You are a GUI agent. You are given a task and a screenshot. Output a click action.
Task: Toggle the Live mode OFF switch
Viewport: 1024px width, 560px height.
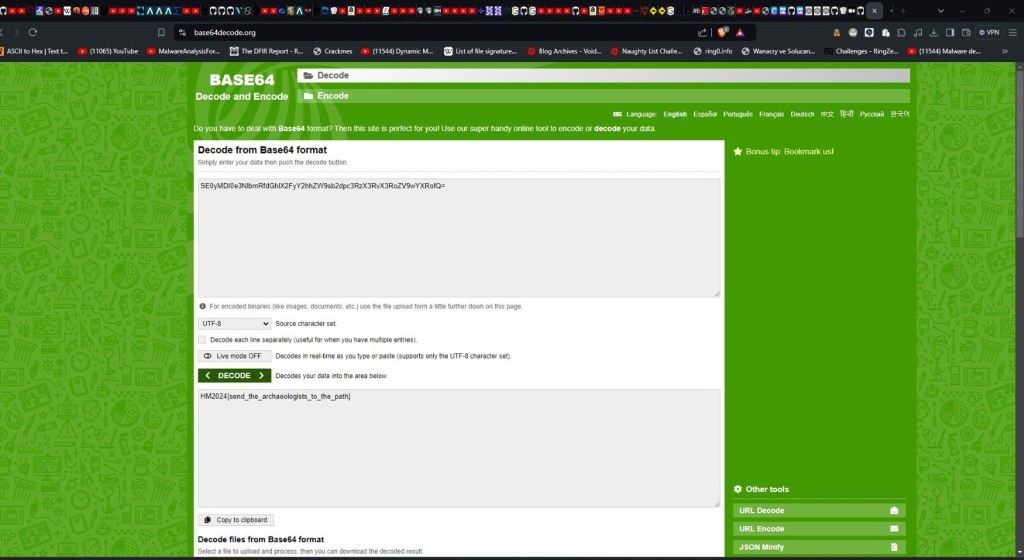pyautogui.click(x=235, y=356)
